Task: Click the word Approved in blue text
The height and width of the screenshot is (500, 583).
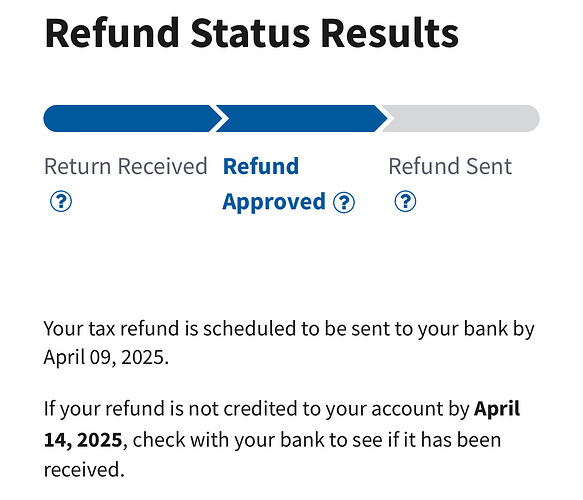Action: coord(274,202)
